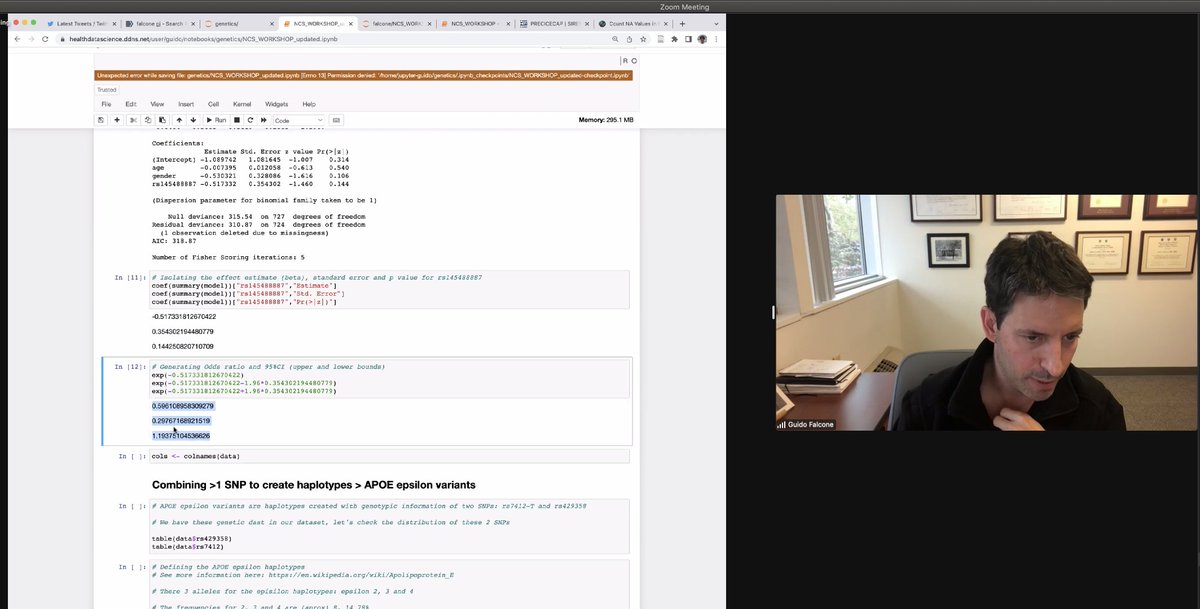Open Chrome three-dot menu
The height and width of the screenshot is (609, 1200).
716,39
